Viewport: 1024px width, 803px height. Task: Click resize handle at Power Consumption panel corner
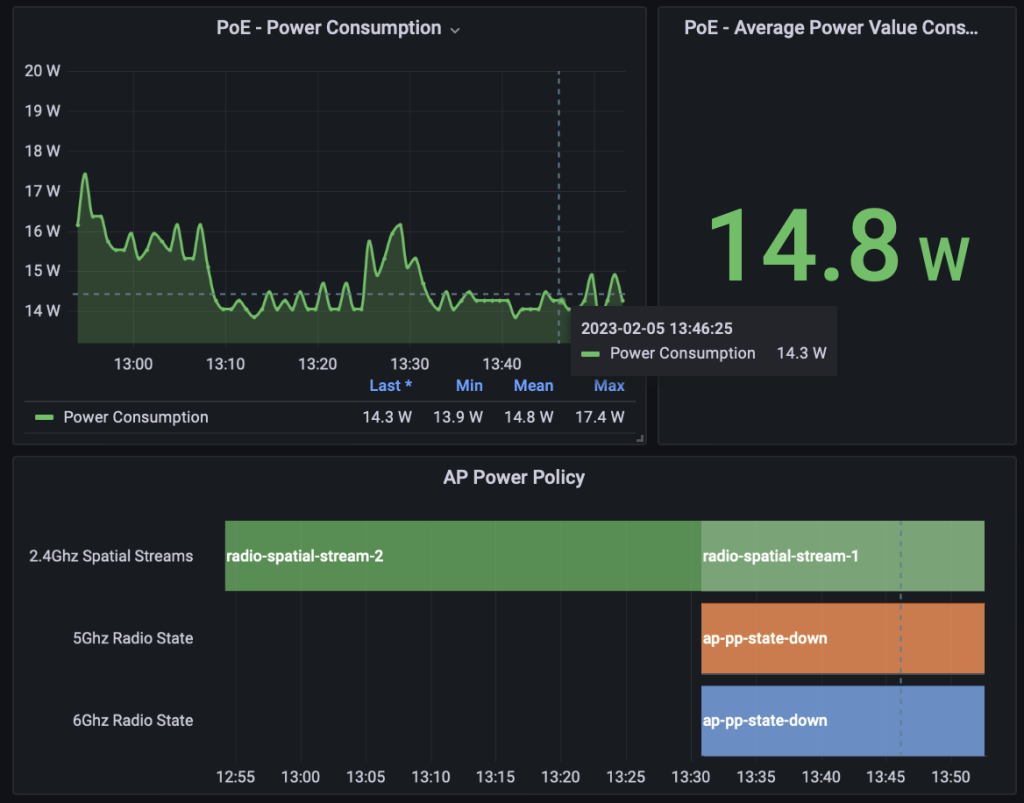(640, 438)
